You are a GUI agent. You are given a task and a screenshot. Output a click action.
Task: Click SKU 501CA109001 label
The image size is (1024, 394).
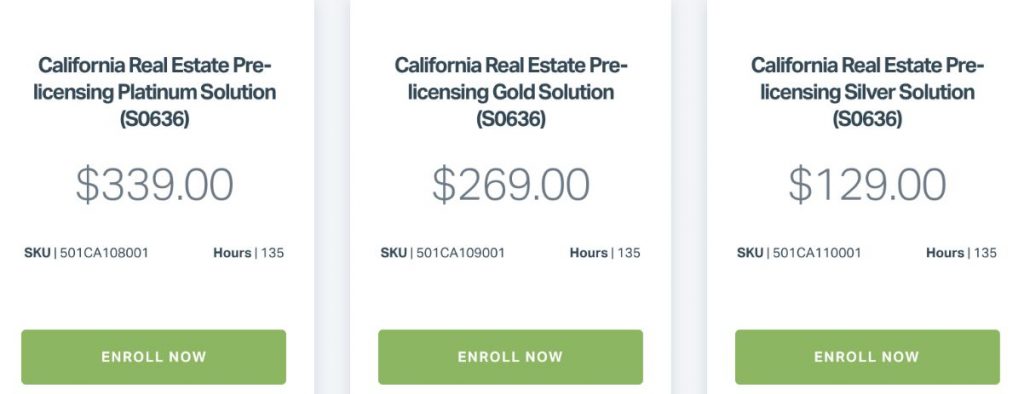click(x=443, y=253)
